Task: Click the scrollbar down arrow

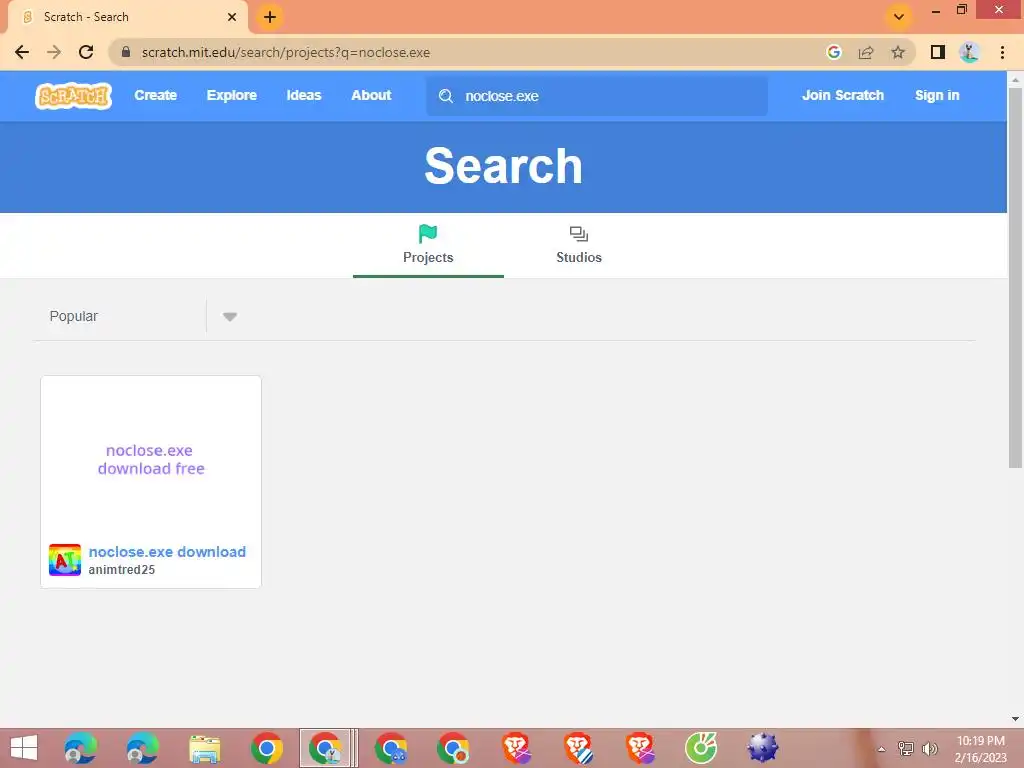Action: pyautogui.click(x=1015, y=719)
